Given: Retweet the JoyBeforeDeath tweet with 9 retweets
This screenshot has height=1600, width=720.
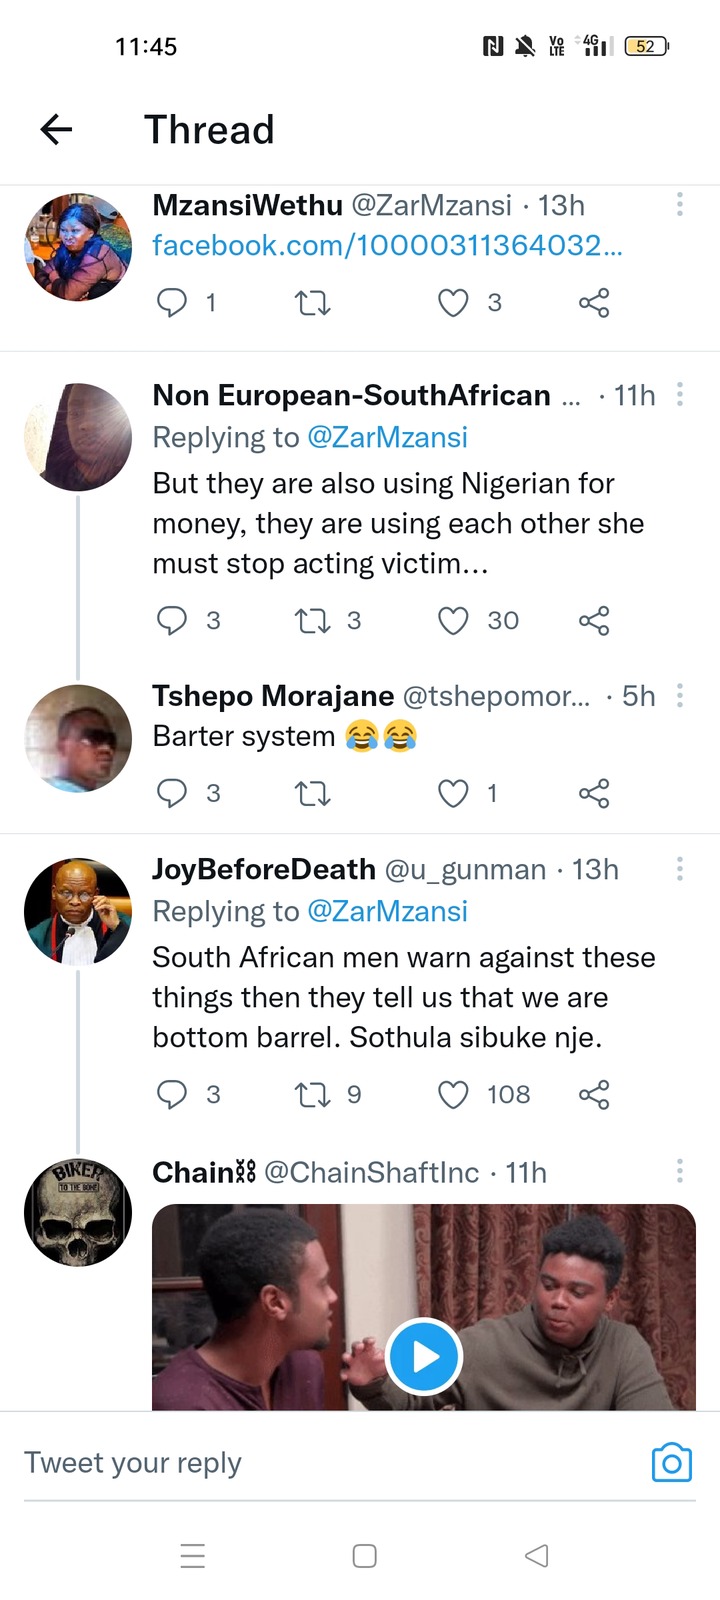Looking at the screenshot, I should click(312, 1094).
